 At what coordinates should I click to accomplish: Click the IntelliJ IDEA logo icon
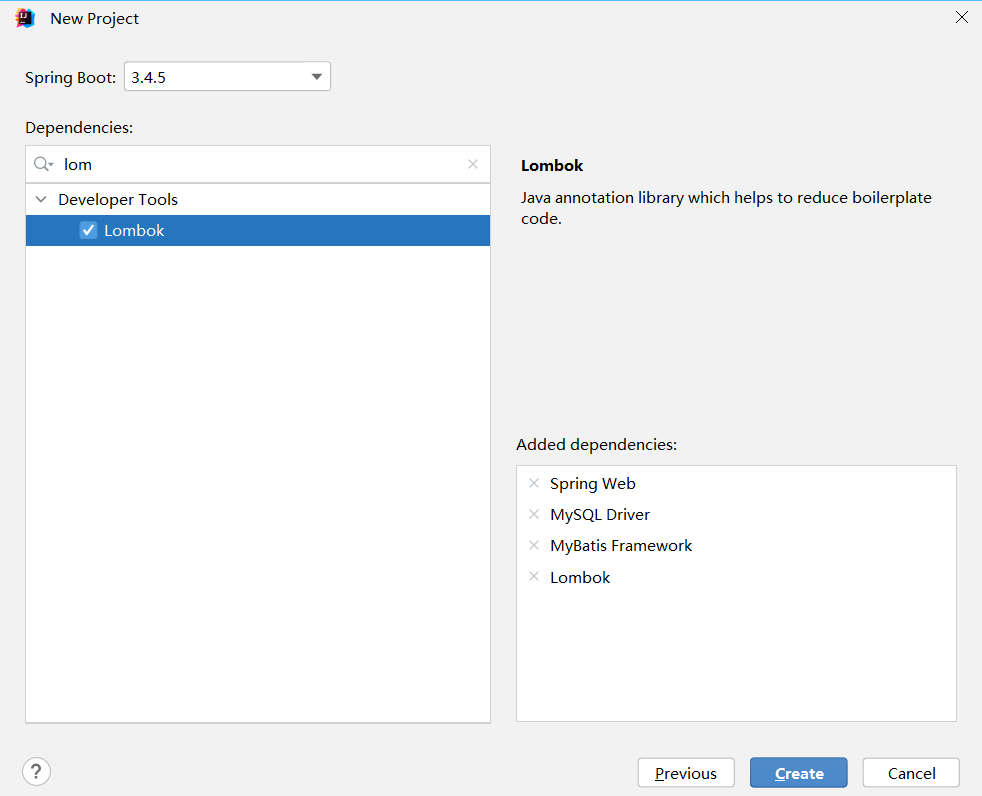point(25,18)
